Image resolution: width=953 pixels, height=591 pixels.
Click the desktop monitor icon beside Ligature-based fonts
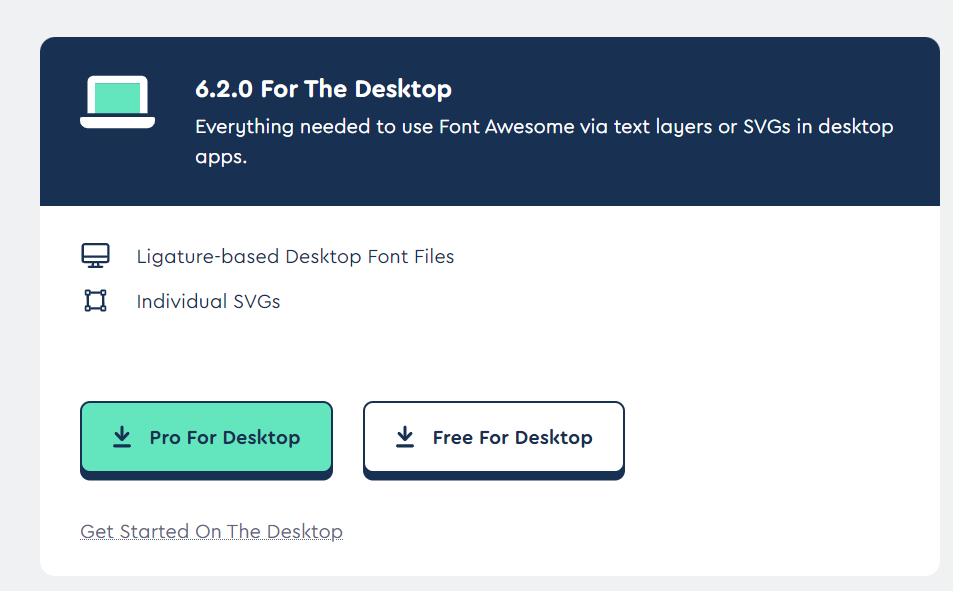pyautogui.click(x=95, y=256)
